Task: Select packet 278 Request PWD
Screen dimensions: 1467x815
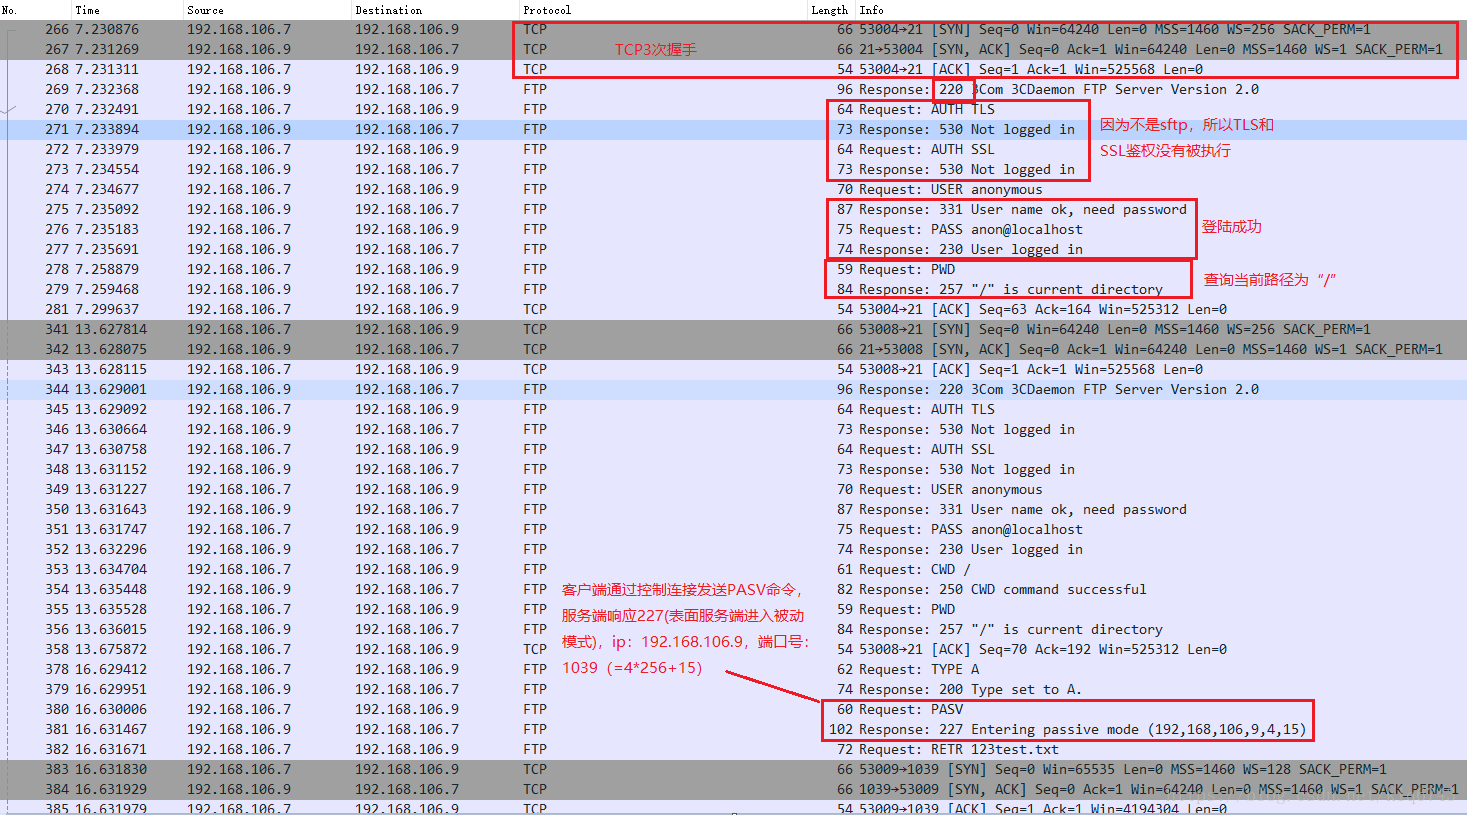Action: 733,269
